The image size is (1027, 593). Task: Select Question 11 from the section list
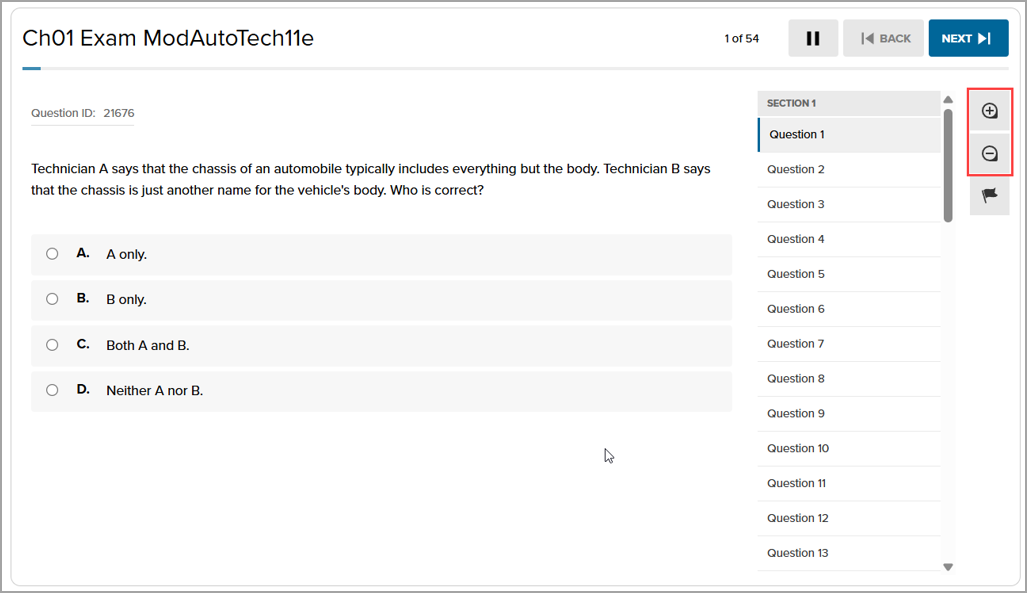796,483
